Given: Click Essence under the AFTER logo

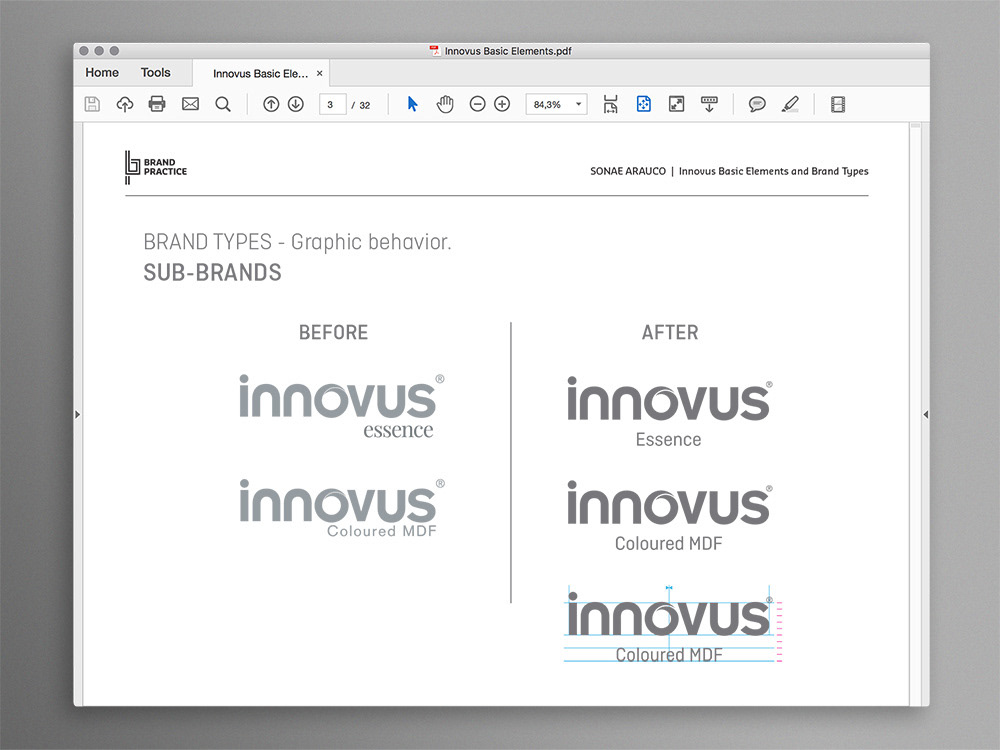Looking at the screenshot, I should click(668, 439).
